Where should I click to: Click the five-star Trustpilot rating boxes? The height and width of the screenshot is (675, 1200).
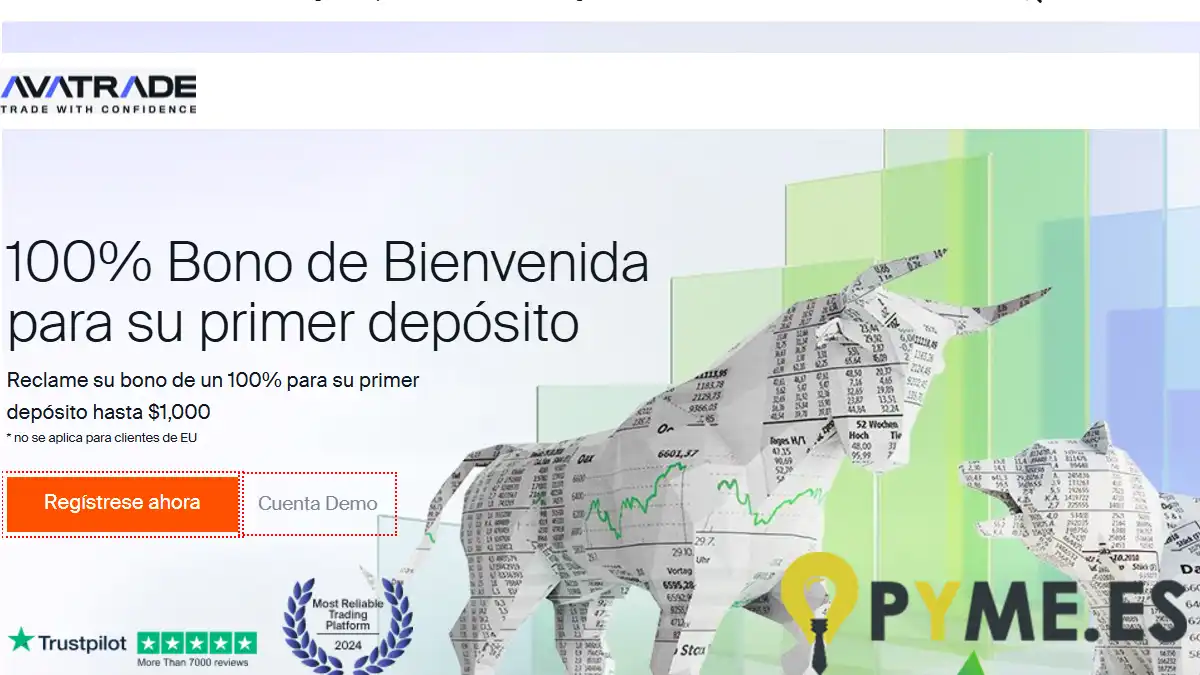point(197,643)
